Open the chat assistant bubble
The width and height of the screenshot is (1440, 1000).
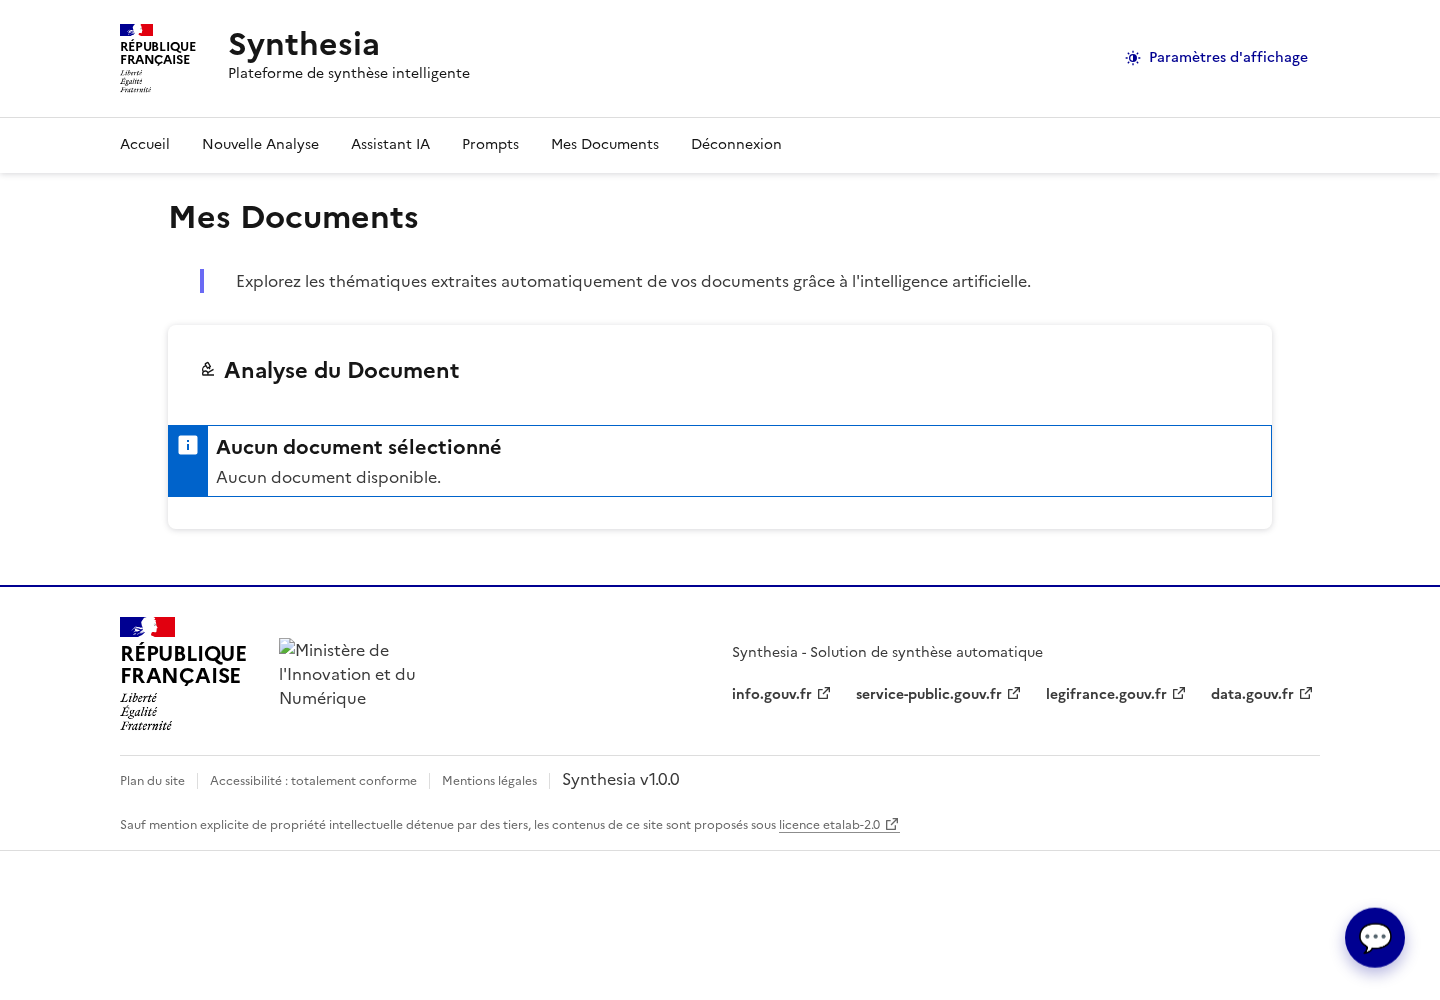click(x=1375, y=938)
